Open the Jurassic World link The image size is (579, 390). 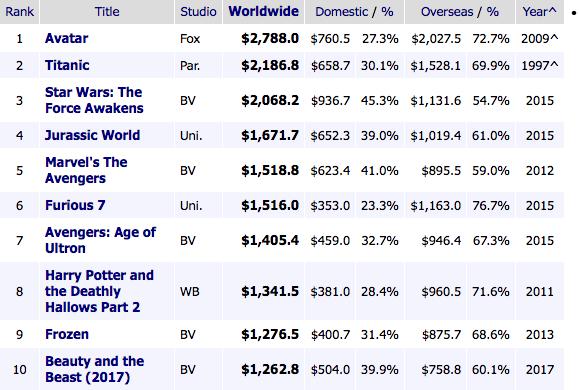92,135
